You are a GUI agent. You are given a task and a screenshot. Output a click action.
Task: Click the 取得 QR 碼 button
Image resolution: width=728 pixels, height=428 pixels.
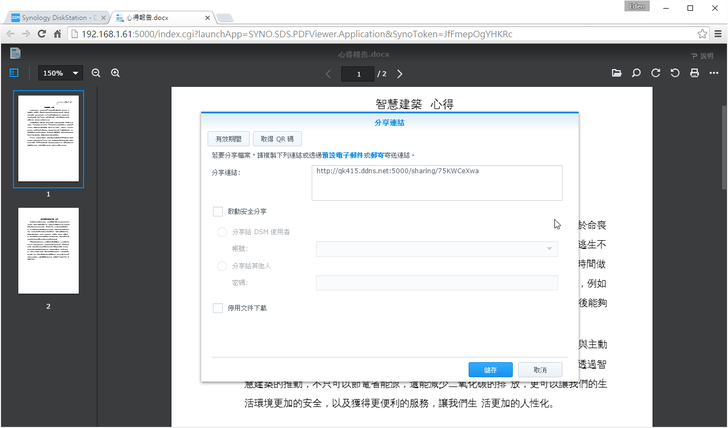coord(273,139)
